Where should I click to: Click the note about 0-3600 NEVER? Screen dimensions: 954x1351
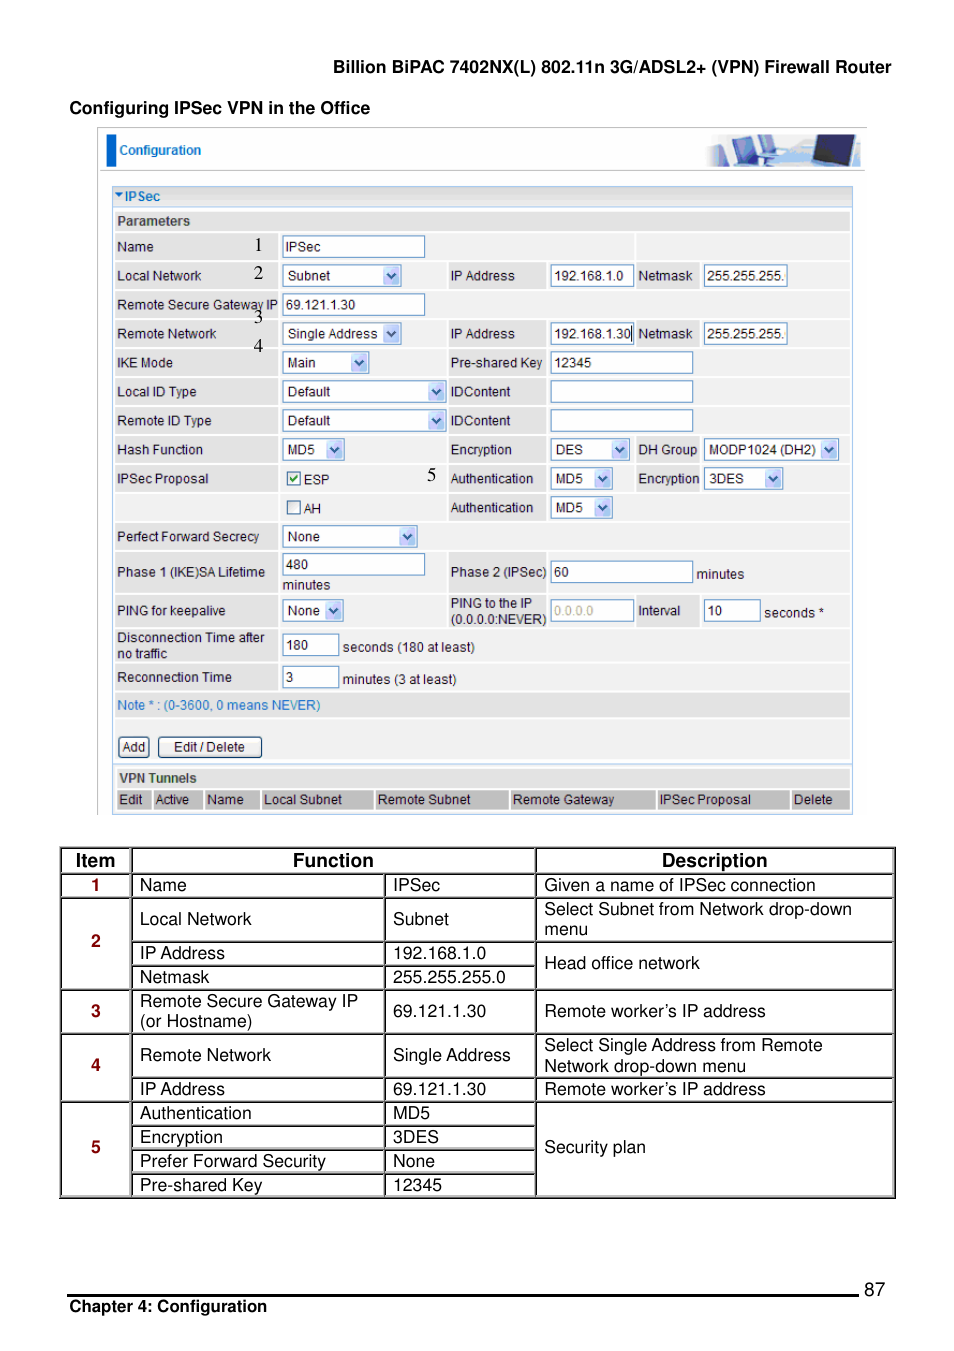click(219, 705)
